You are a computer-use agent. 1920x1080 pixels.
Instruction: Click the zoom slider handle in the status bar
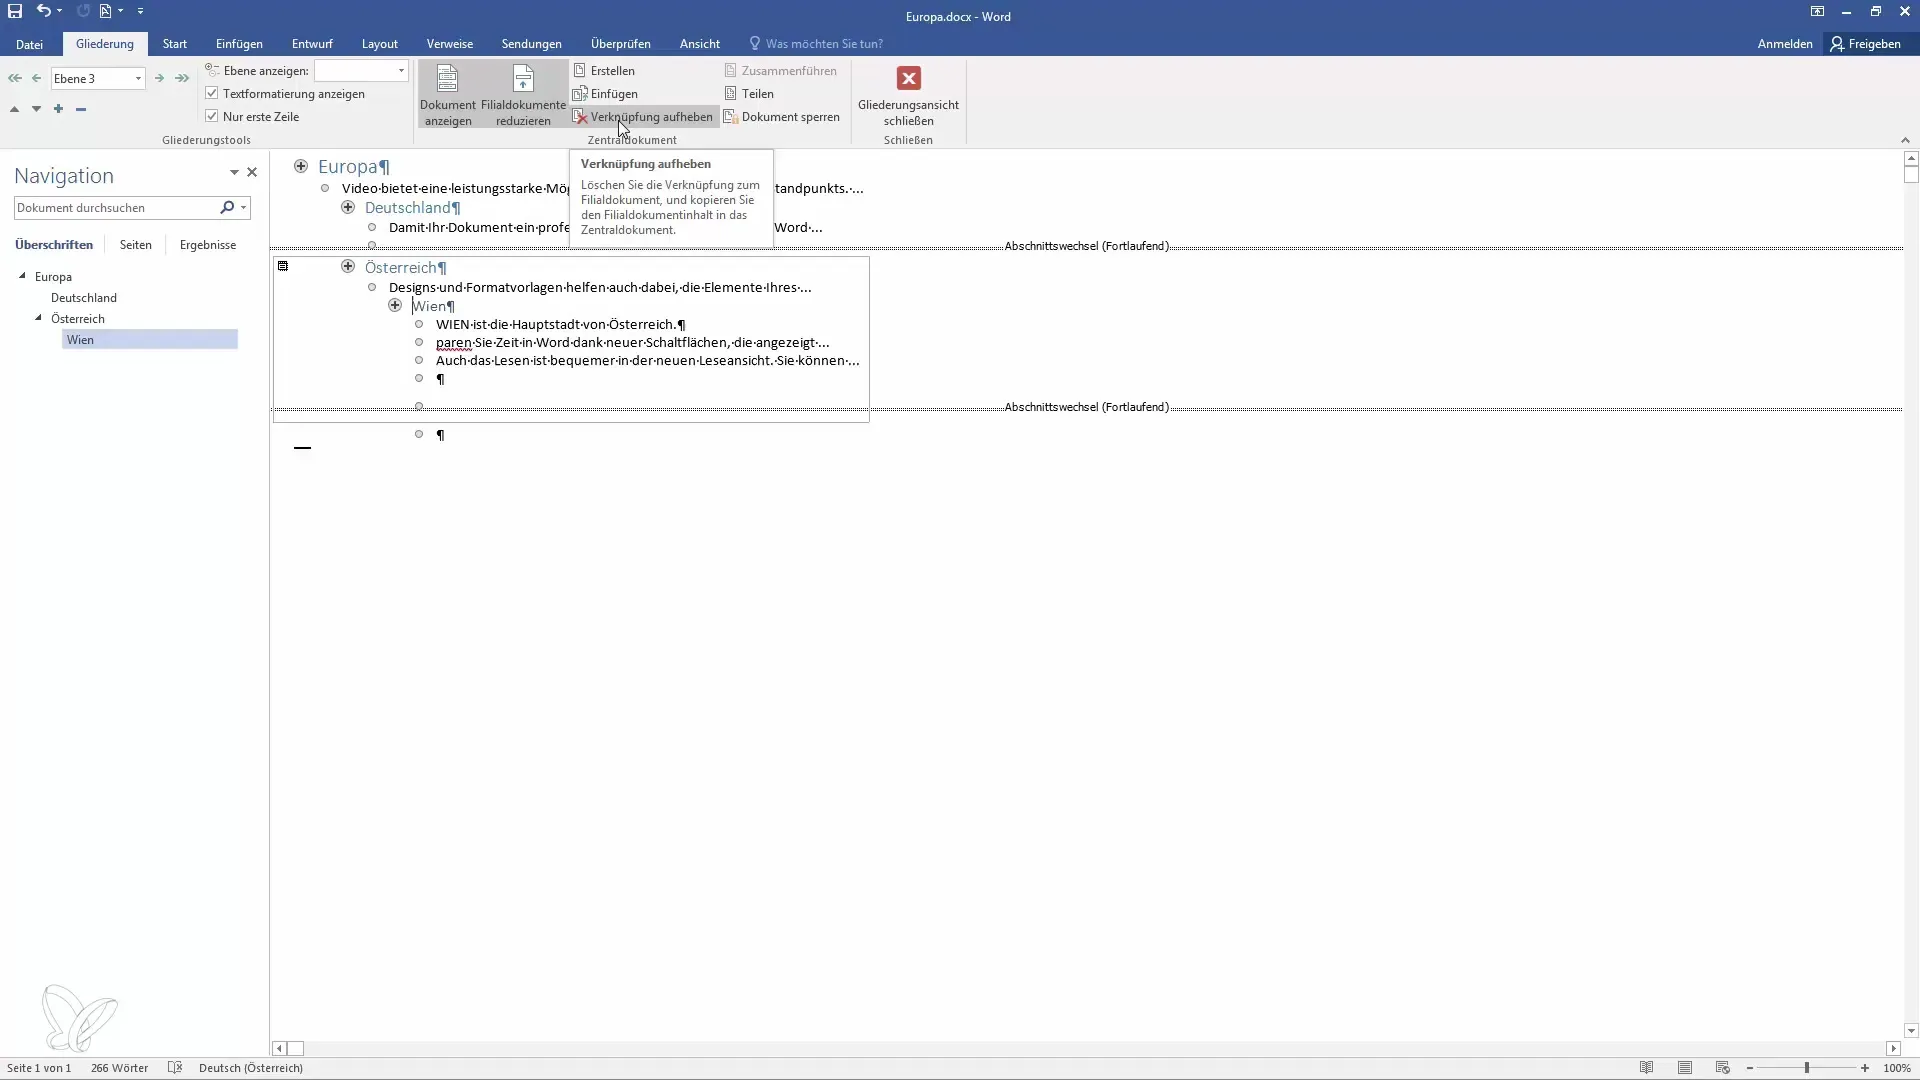point(1807,1068)
